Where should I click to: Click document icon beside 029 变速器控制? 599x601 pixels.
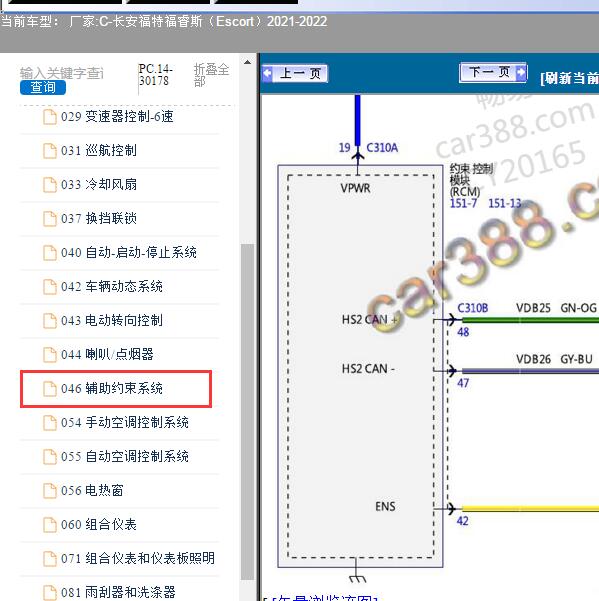pos(49,117)
